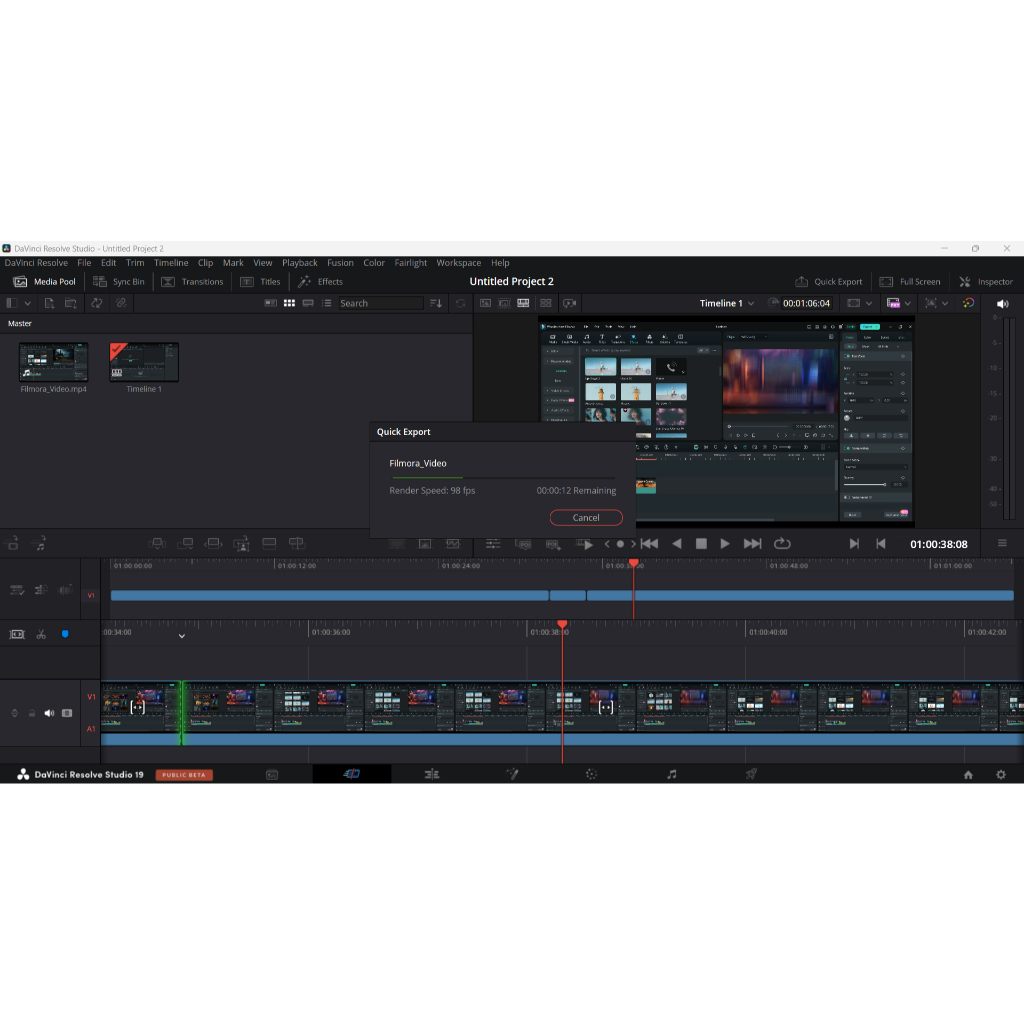Image resolution: width=1024 pixels, height=1024 pixels.
Task: Select the Filmora_Video.mp4 clip thumbnail
Action: (54, 362)
